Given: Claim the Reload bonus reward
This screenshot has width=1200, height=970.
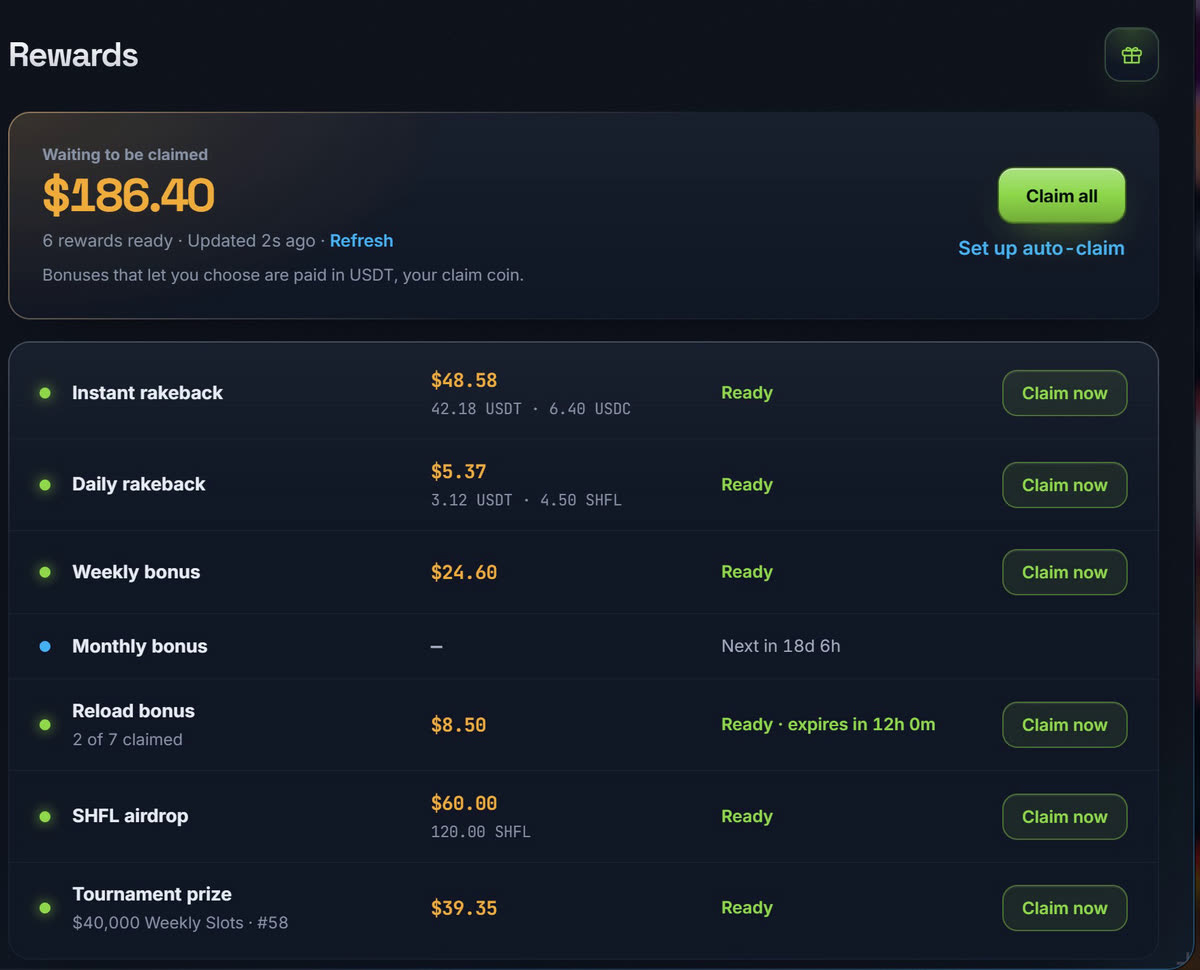Looking at the screenshot, I should pos(1064,725).
